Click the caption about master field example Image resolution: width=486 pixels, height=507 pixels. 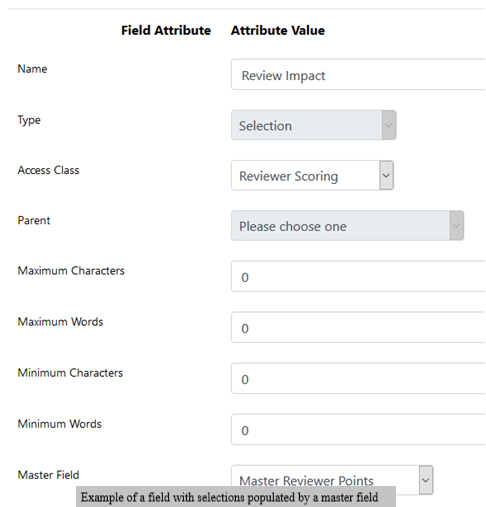click(229, 497)
